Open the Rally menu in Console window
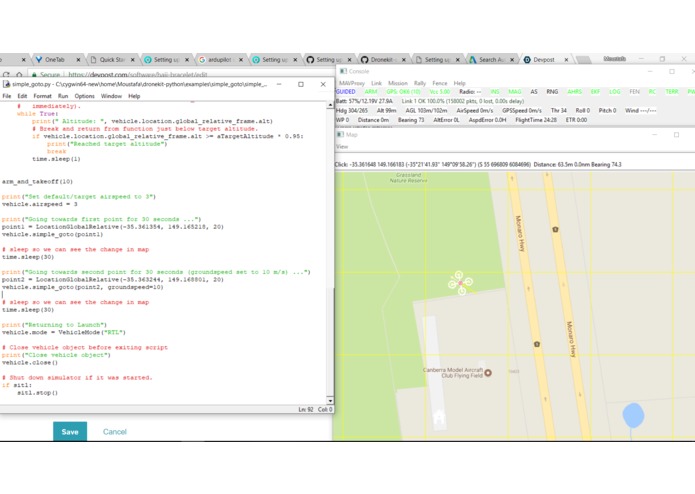Image resolution: width=695 pixels, height=494 pixels. tap(420, 83)
